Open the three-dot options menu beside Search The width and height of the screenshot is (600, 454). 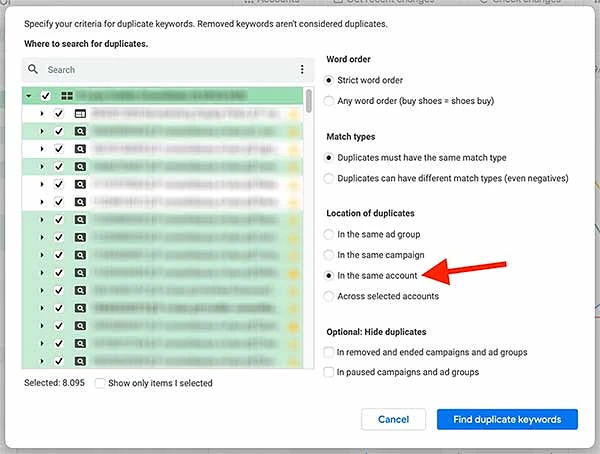tap(302, 69)
